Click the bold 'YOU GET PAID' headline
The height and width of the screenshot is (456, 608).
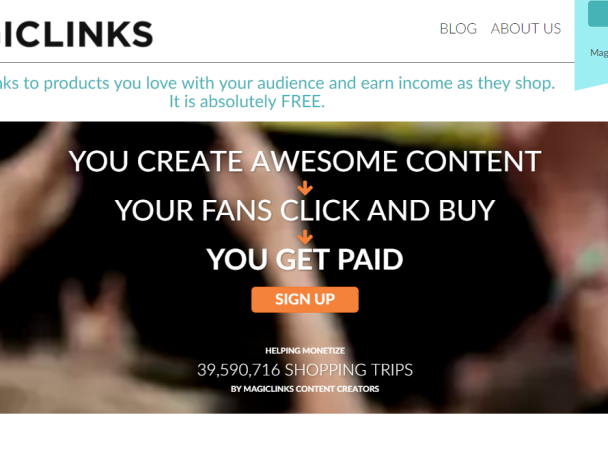pos(305,259)
